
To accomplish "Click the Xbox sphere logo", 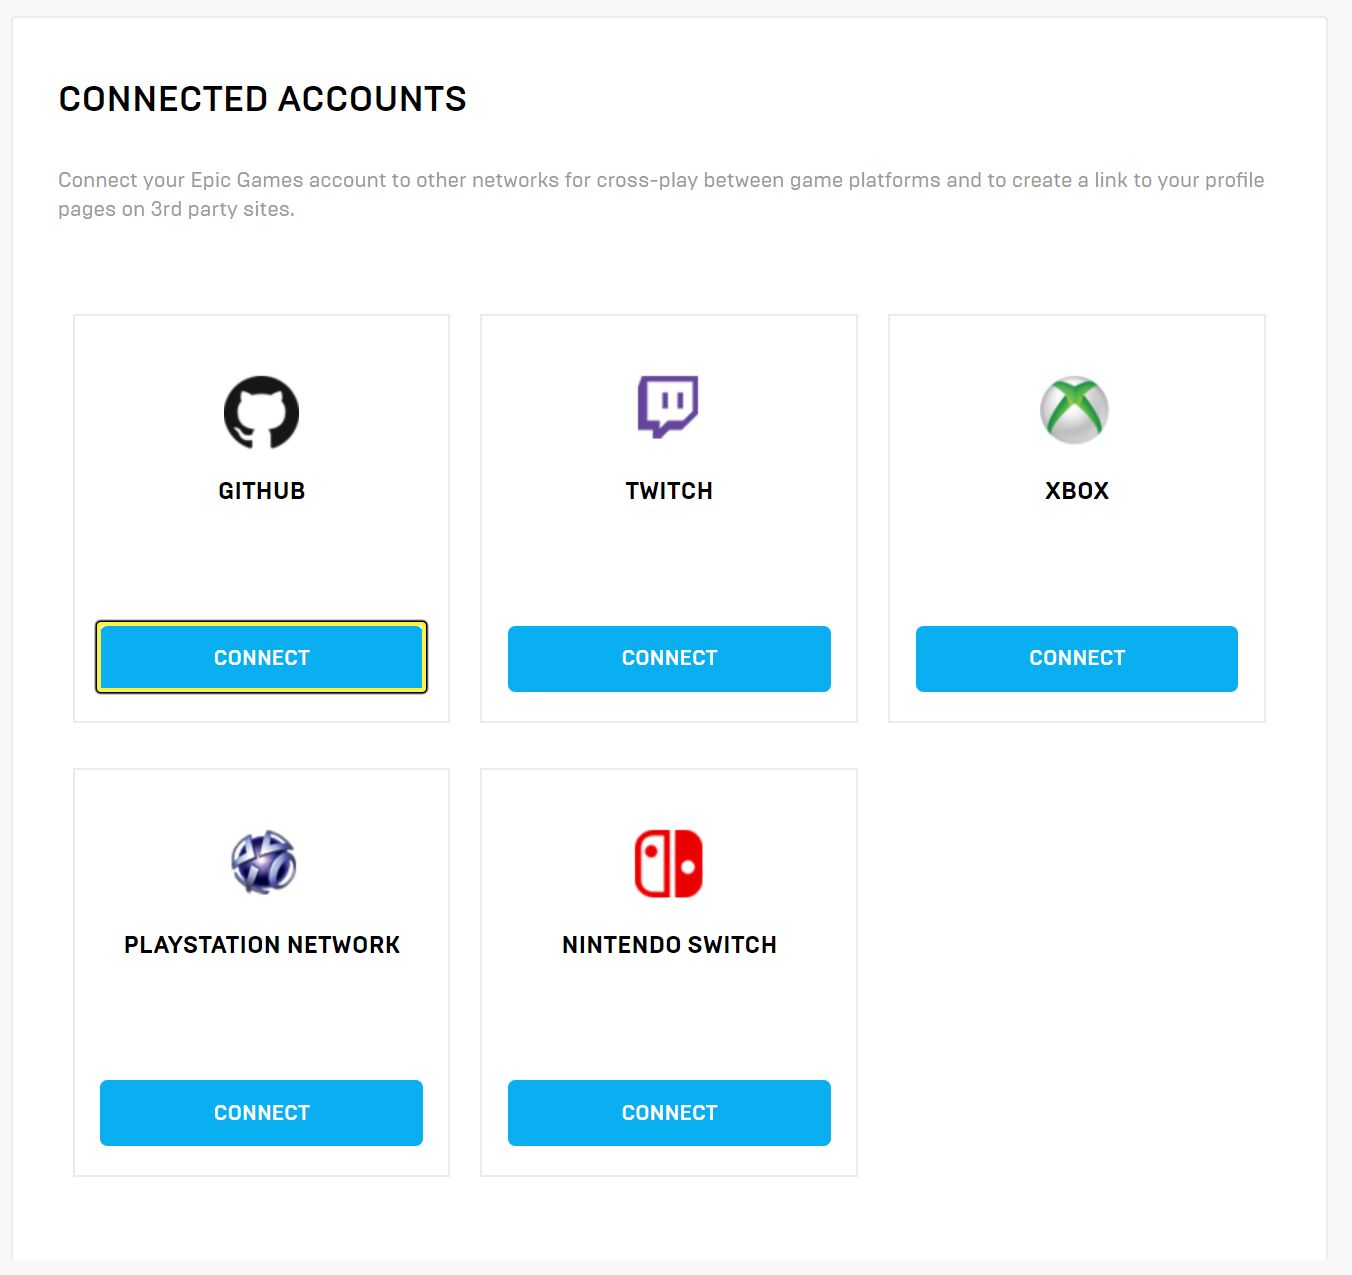I will click(x=1076, y=409).
